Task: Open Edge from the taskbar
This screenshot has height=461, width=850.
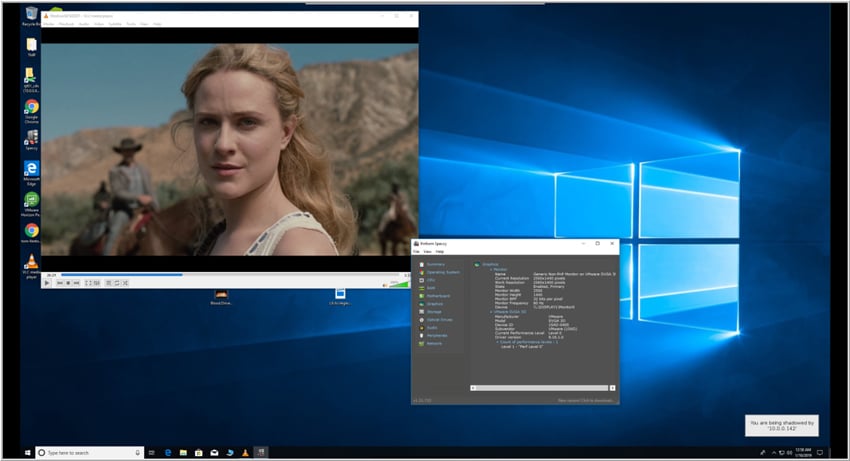Action: point(168,452)
